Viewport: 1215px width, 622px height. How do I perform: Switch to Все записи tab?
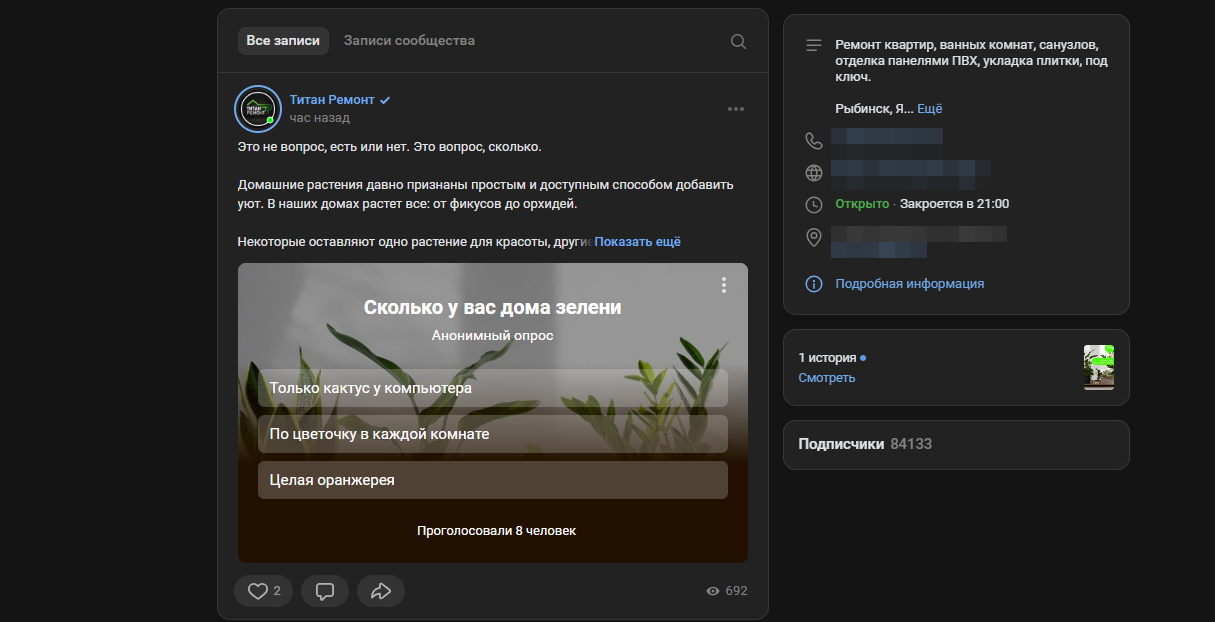(x=283, y=41)
